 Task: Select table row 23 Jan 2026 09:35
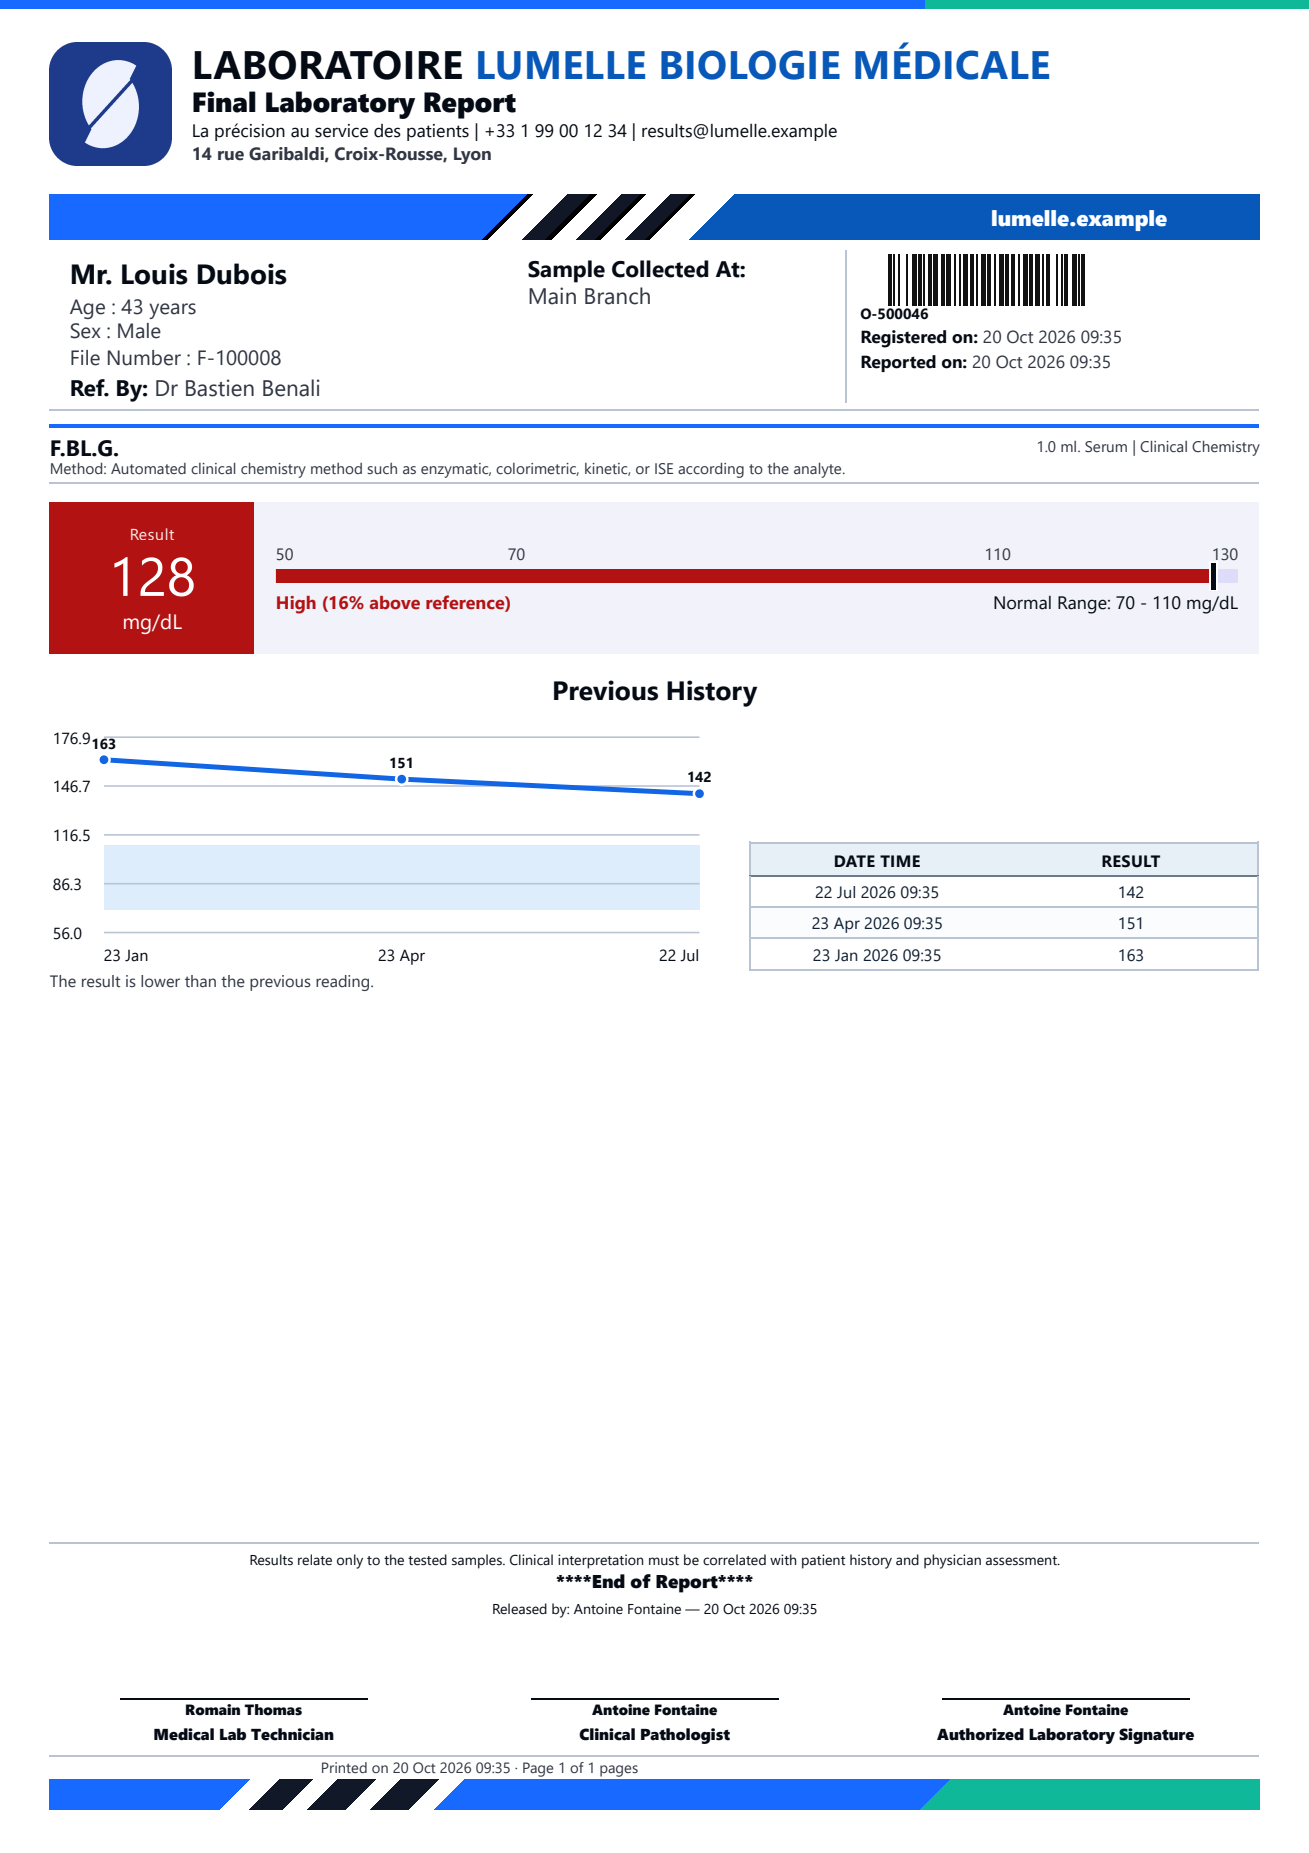pos(1003,955)
